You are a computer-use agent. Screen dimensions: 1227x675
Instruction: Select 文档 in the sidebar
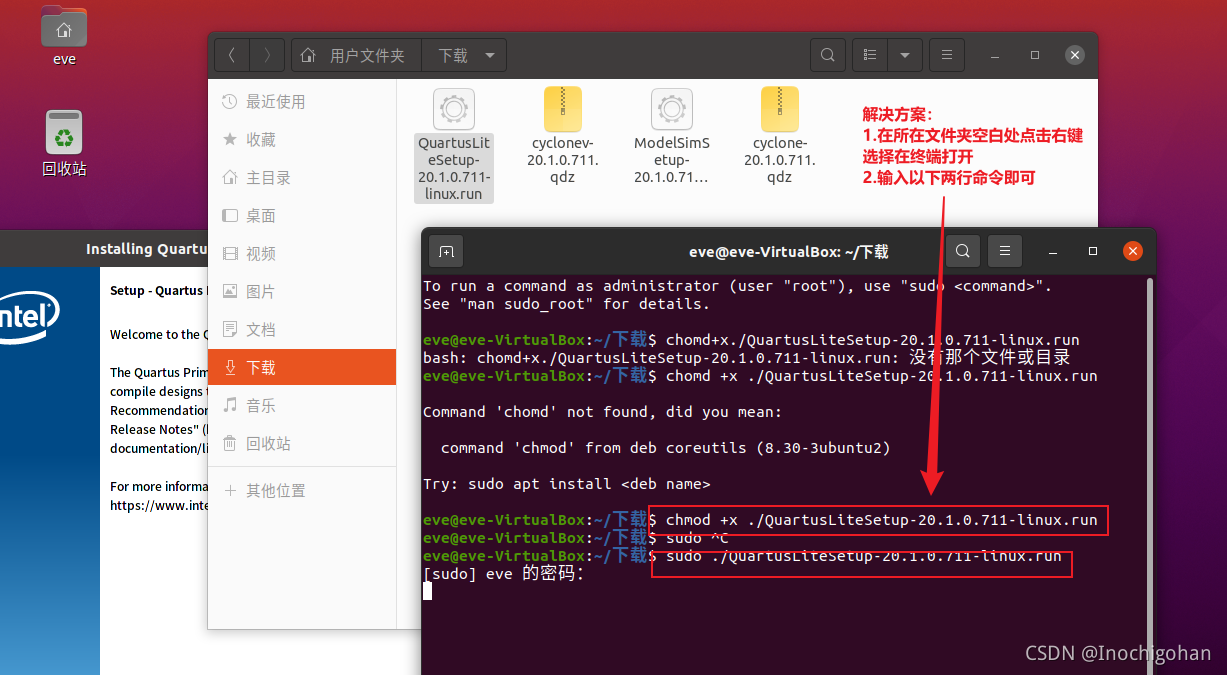click(302, 330)
